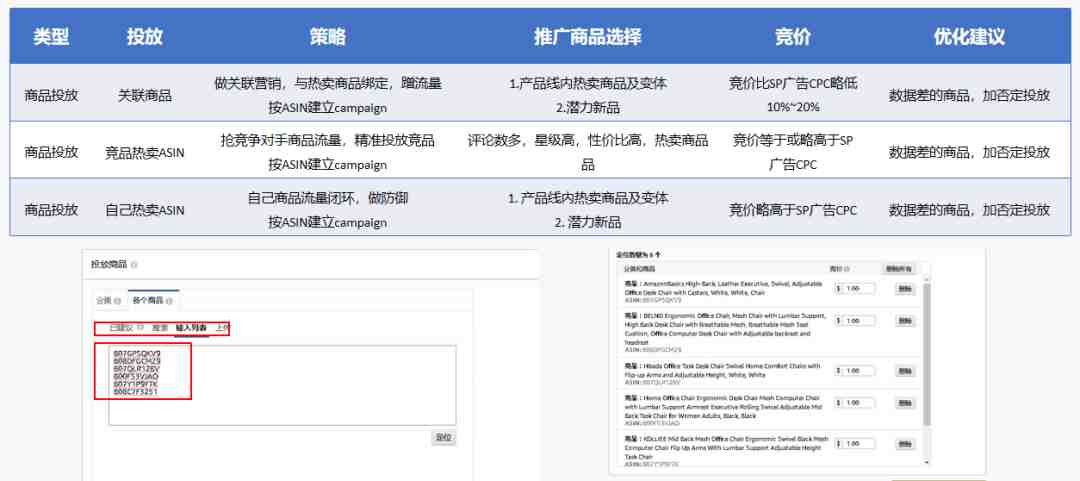Delete KOLLIEE Mid Back Mesh chair row
This screenshot has height=481, width=1080.
tap(905, 444)
